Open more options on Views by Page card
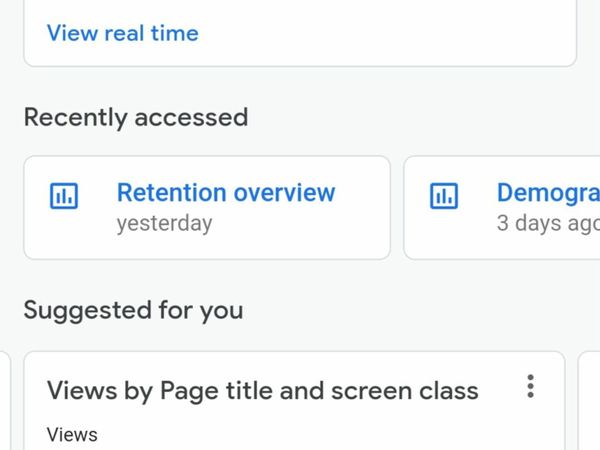The height and width of the screenshot is (450, 600). pyautogui.click(x=530, y=387)
